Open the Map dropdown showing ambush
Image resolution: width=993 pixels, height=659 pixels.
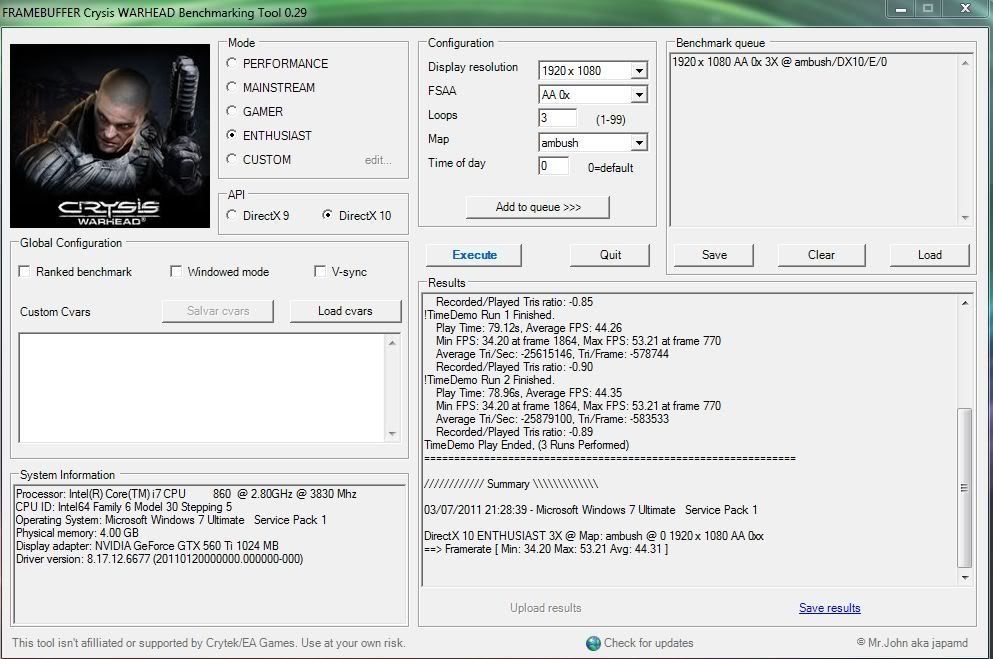[639, 142]
